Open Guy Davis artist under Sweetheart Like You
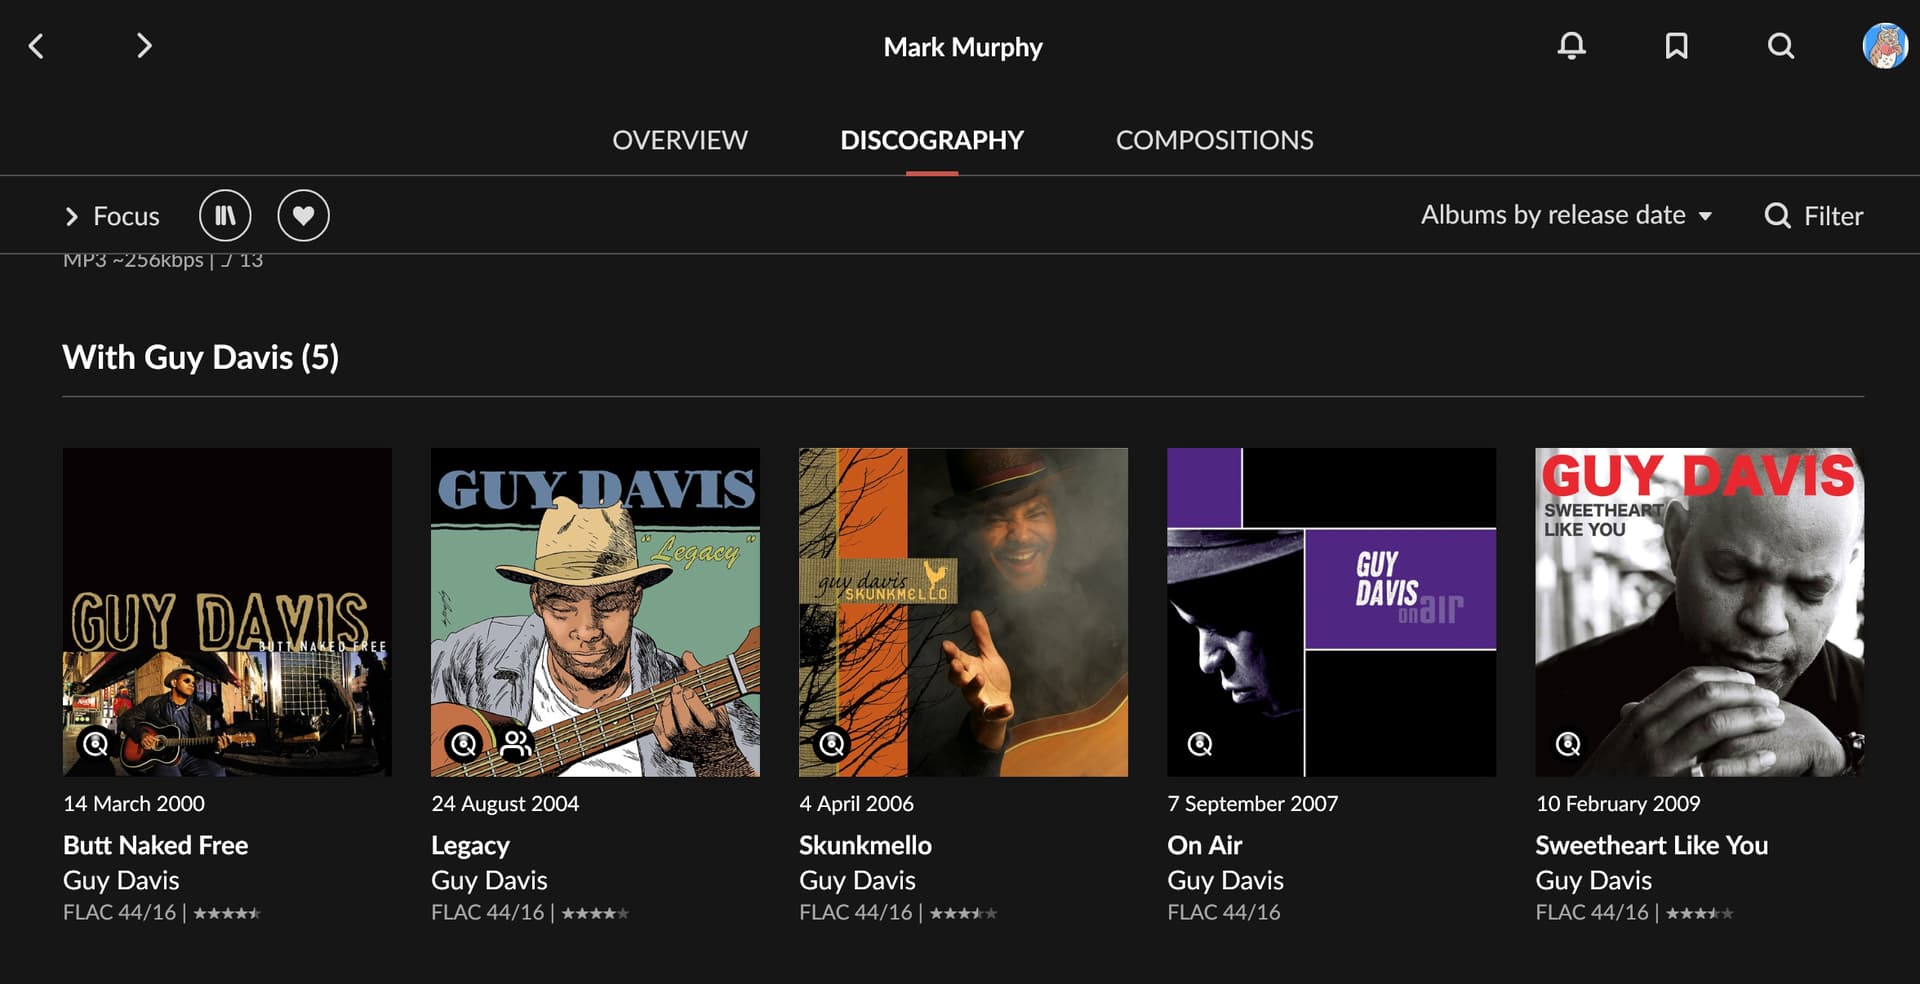 pyautogui.click(x=1593, y=881)
